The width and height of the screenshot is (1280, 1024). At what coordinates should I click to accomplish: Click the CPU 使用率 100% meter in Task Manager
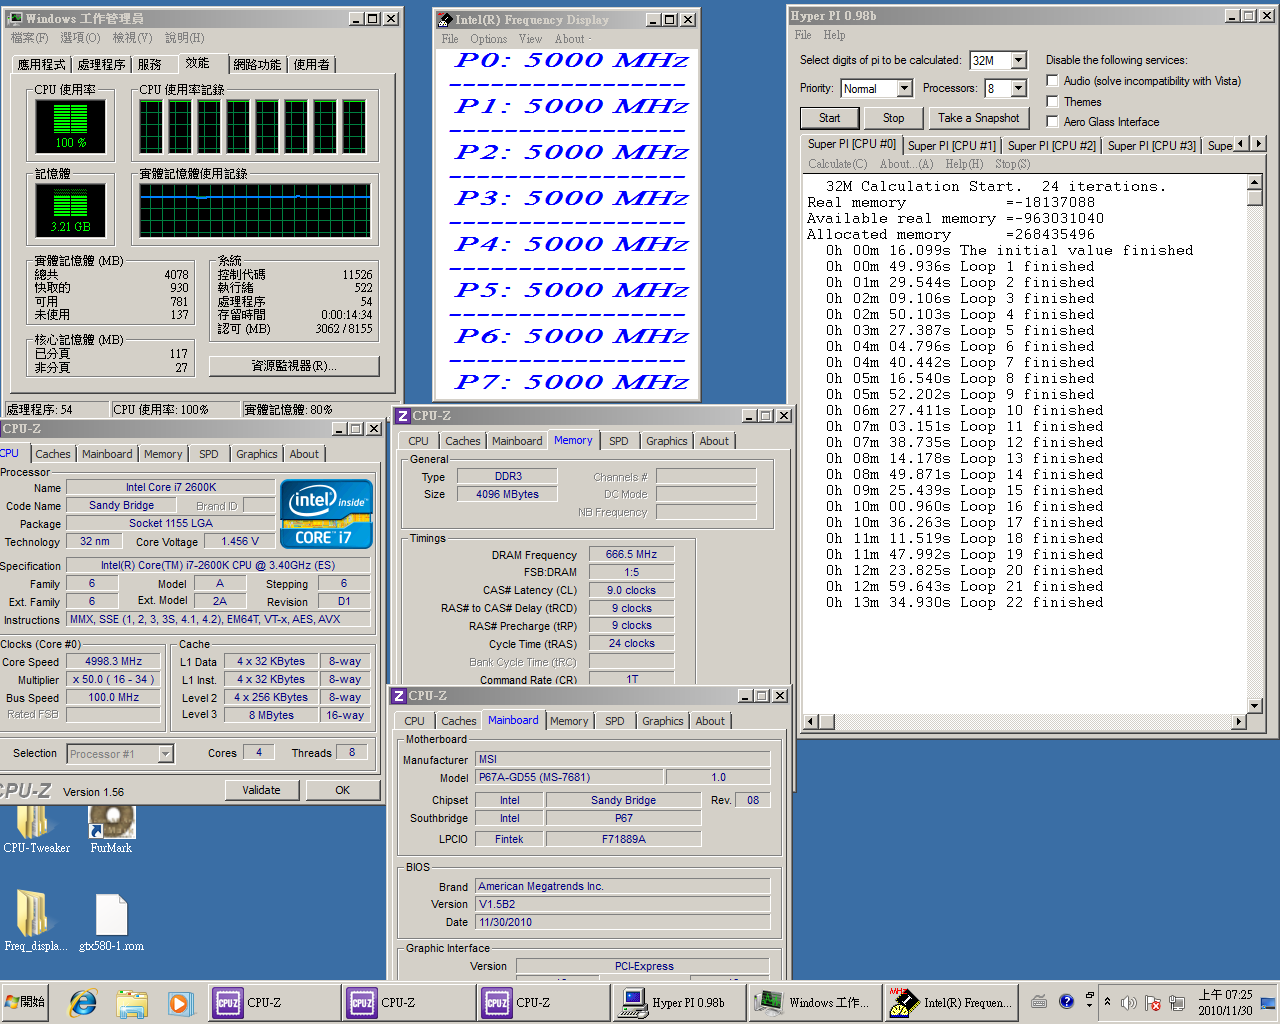pyautogui.click(x=70, y=126)
